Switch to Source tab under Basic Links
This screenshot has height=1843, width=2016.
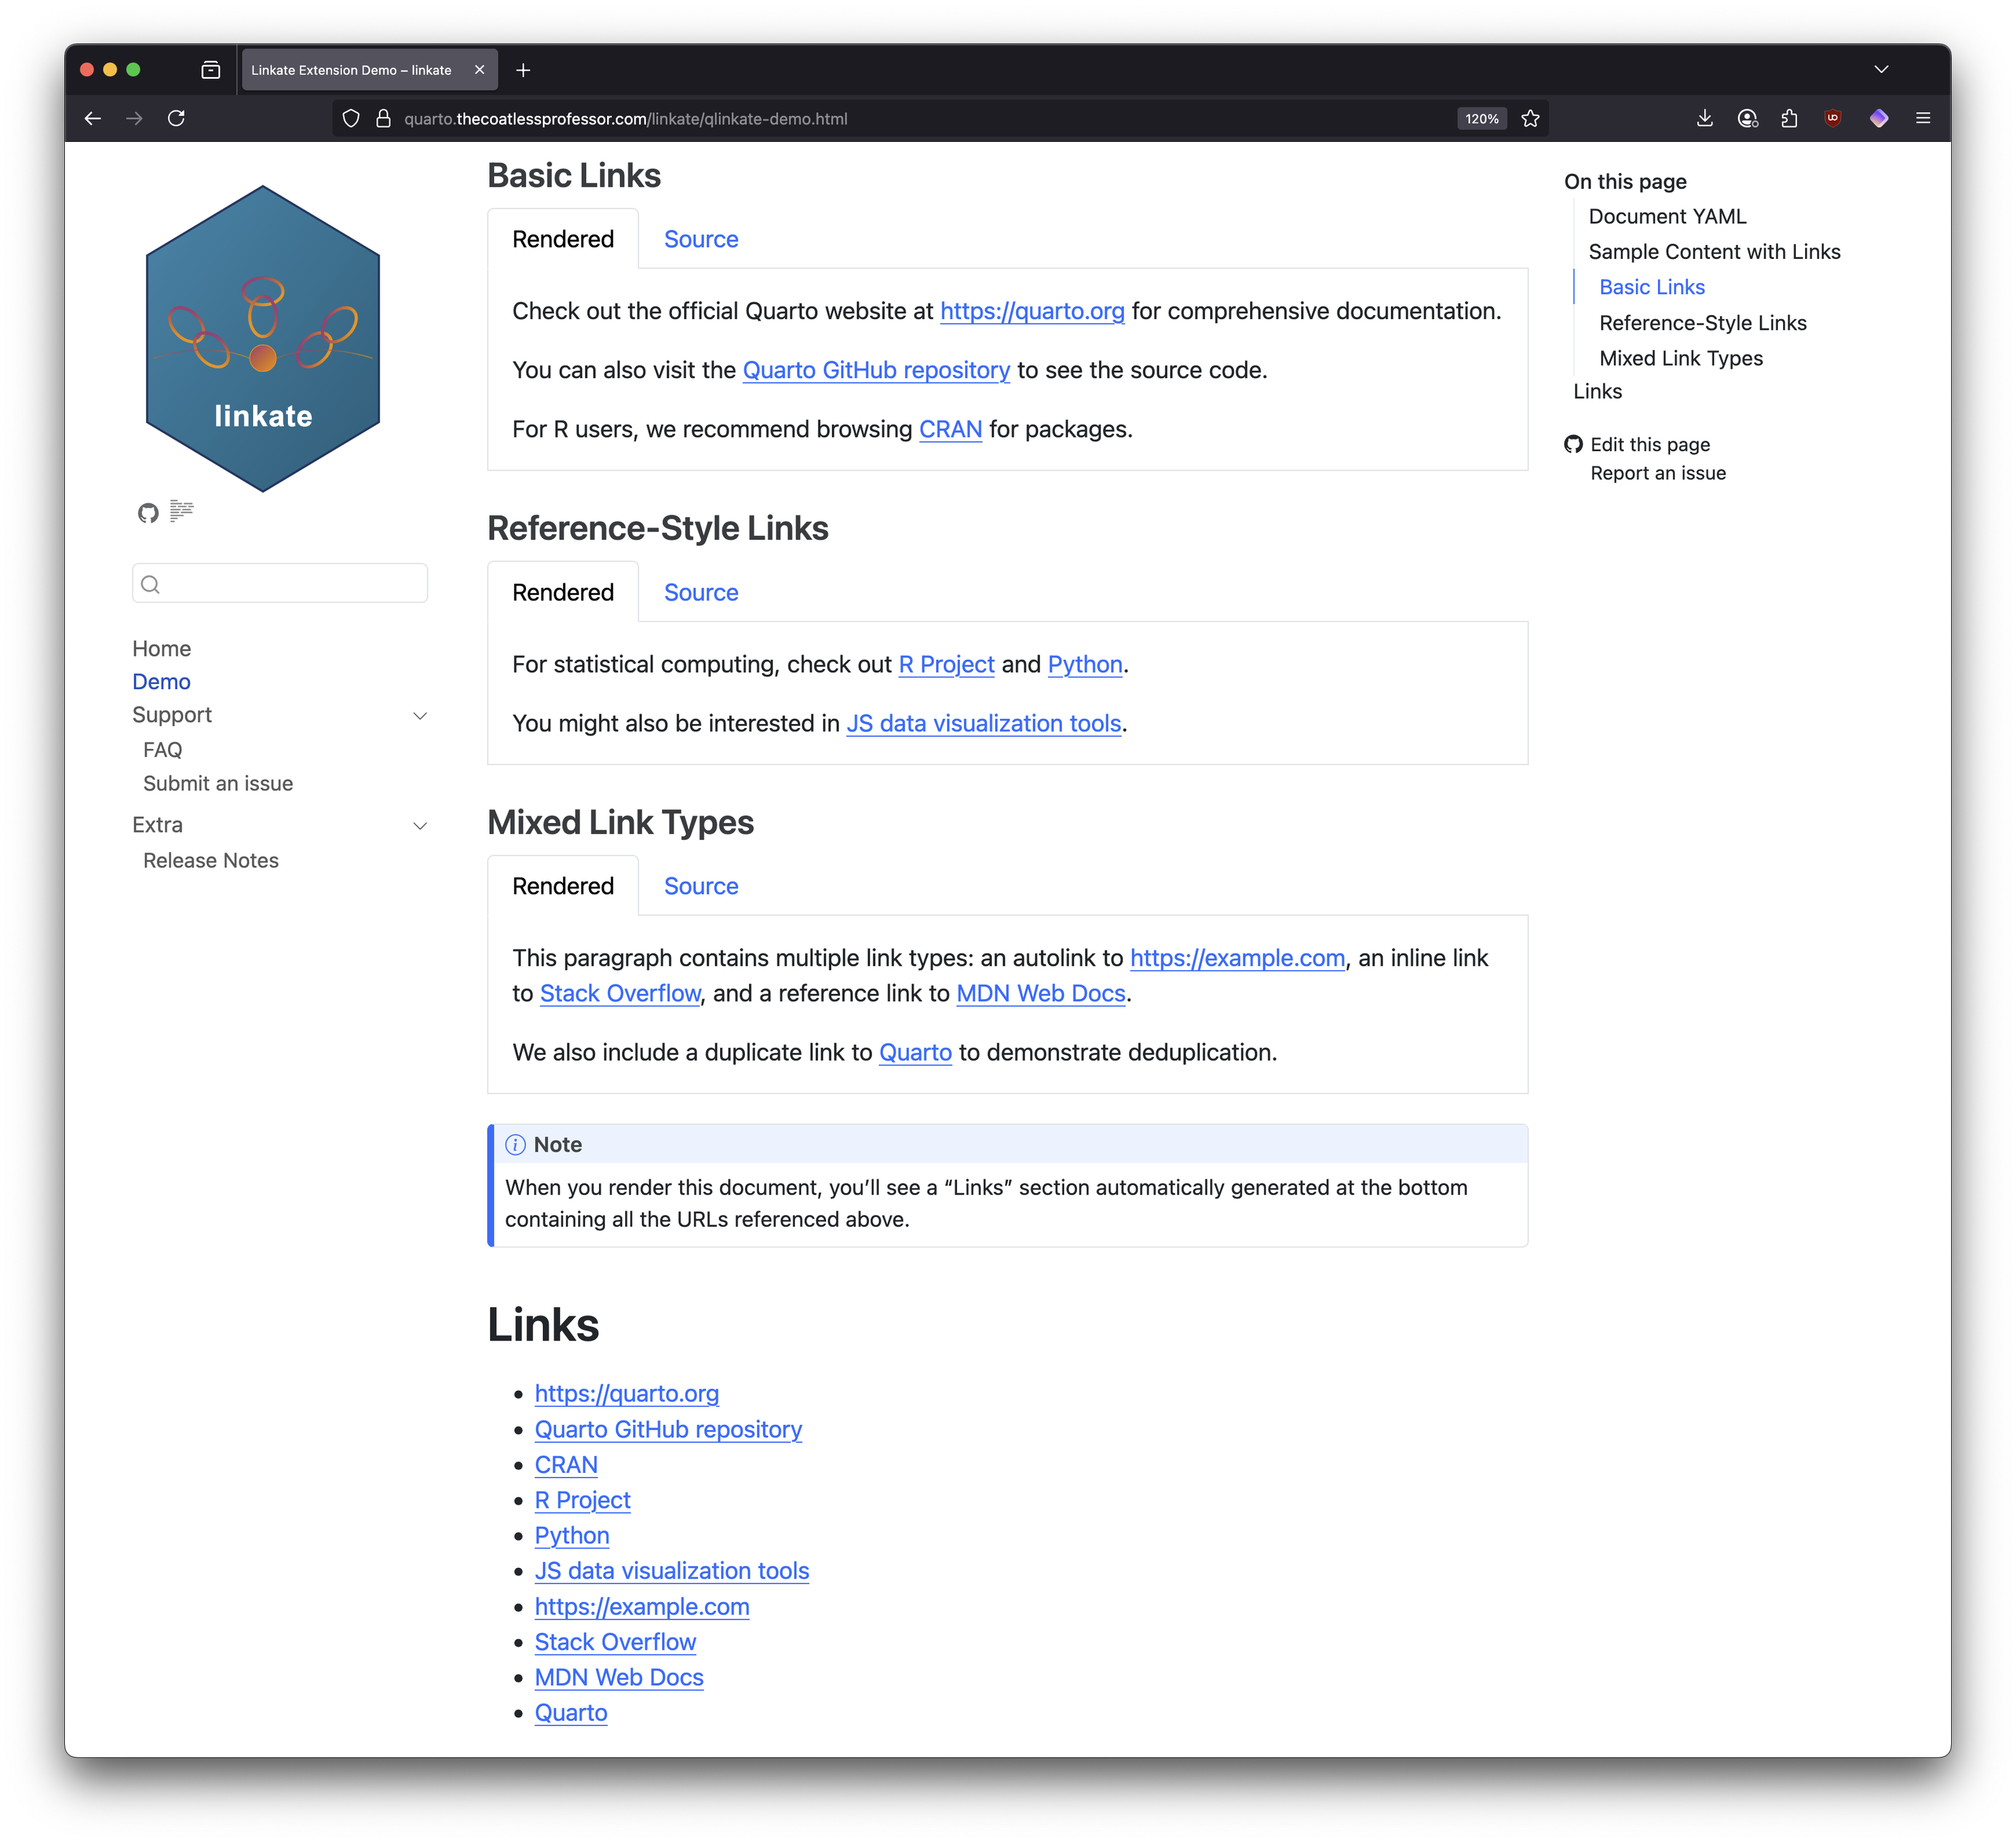point(701,239)
